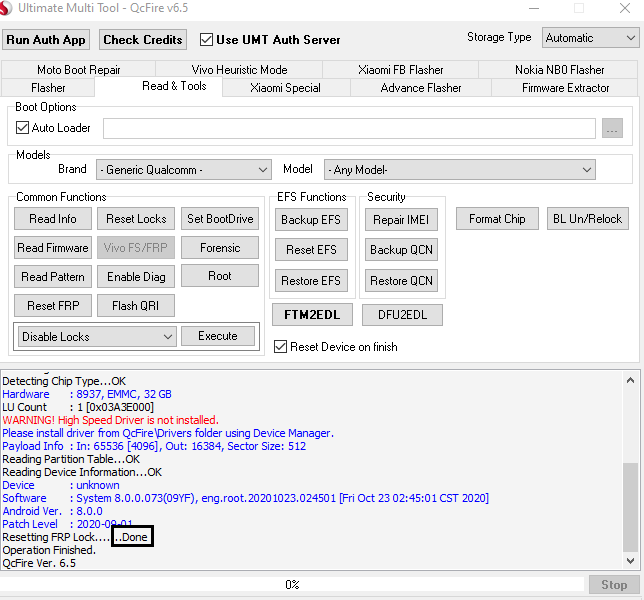Click the Flash QRI button
The width and height of the screenshot is (644, 600).
click(x=136, y=306)
